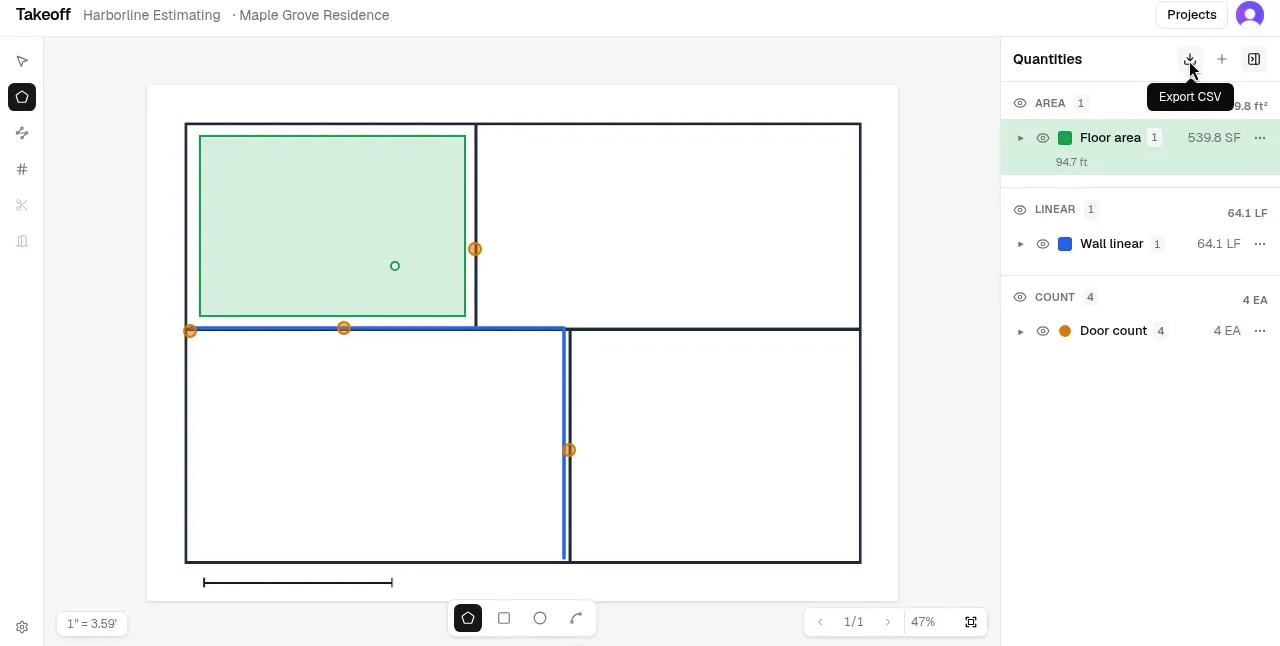Open the more options menu for Wall linear
The height and width of the screenshot is (646, 1280).
click(x=1260, y=244)
